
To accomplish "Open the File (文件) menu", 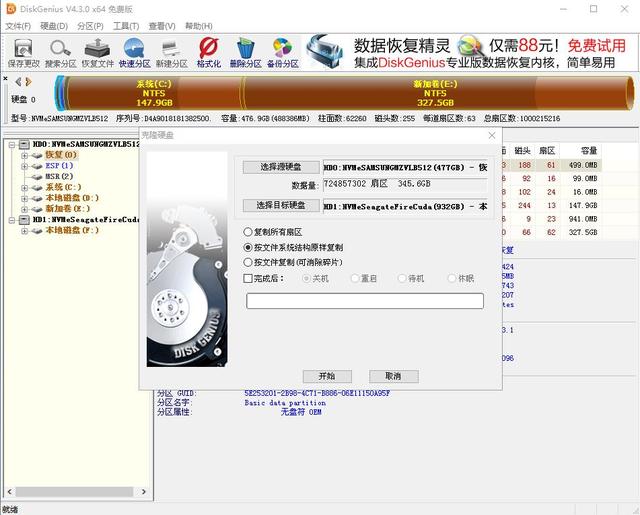I will [18, 26].
